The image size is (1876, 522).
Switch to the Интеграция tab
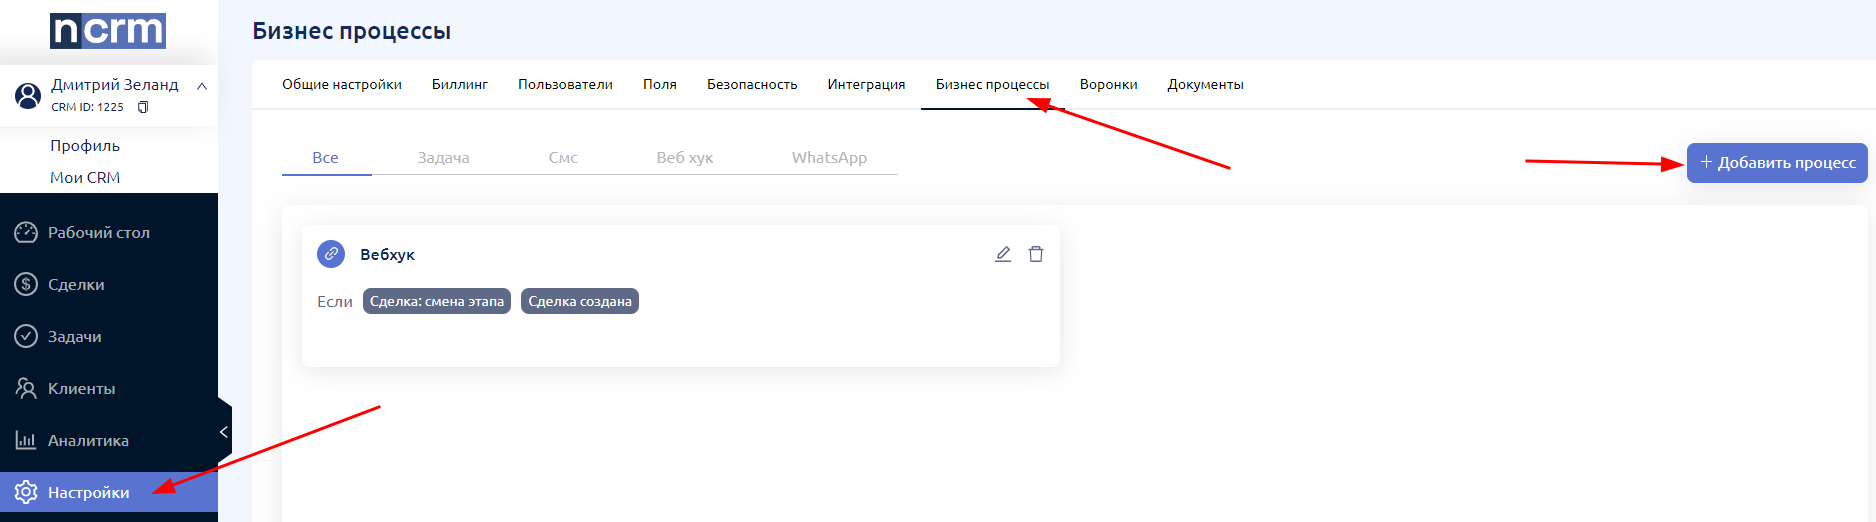866,84
